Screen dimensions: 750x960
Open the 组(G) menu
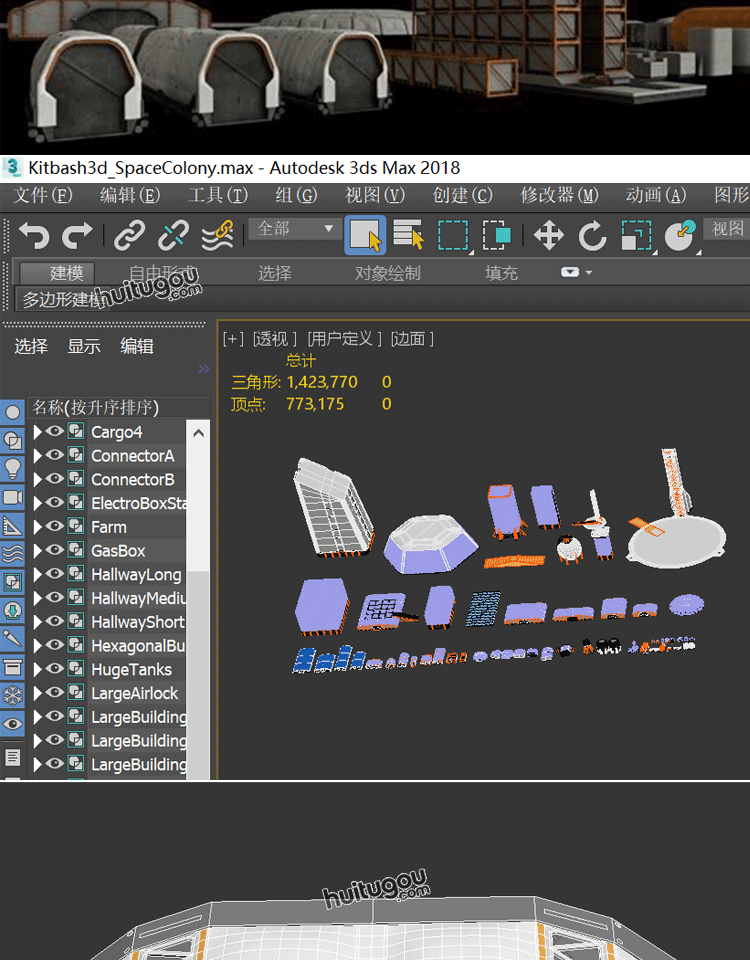click(296, 195)
